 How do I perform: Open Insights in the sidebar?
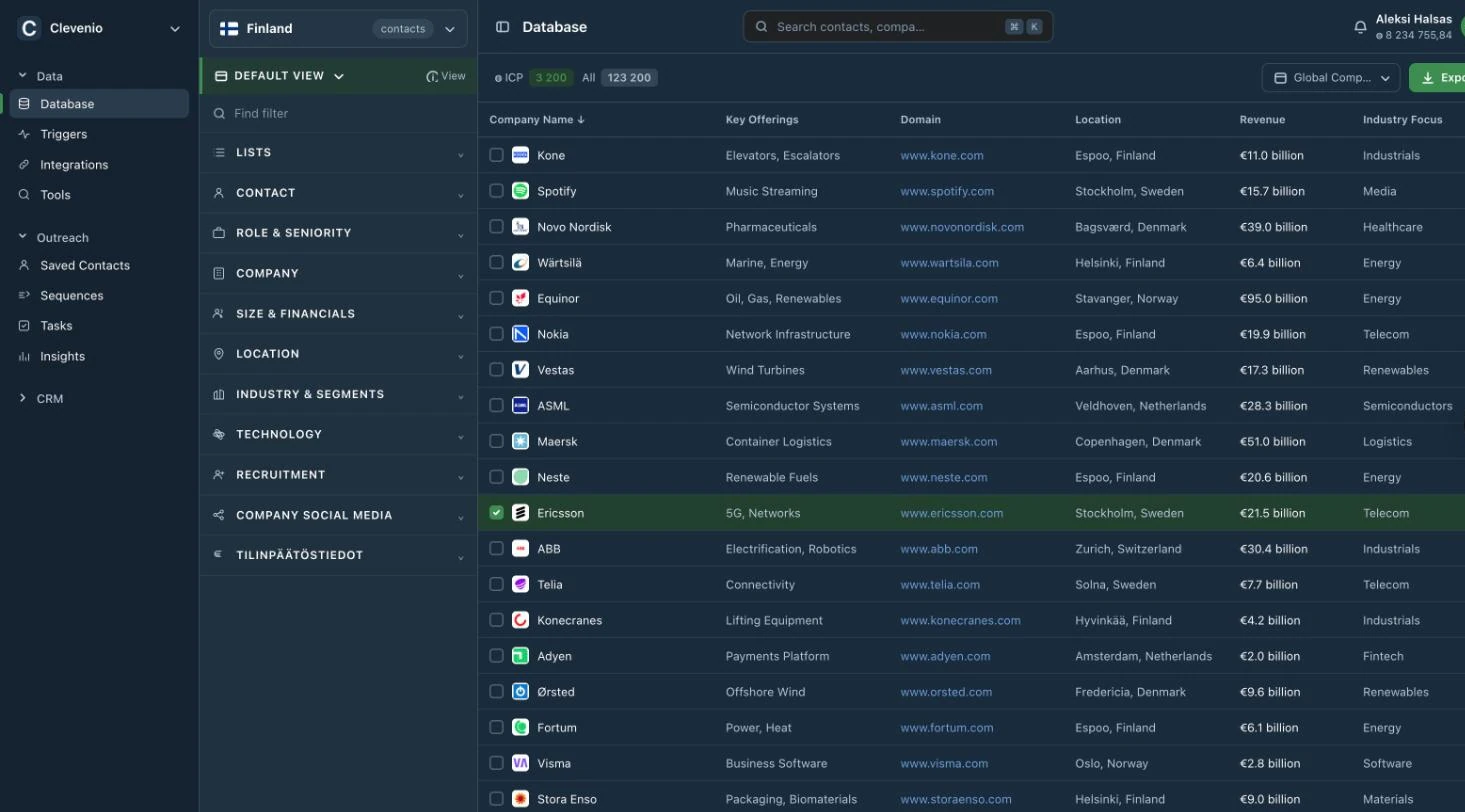[x=99, y=356]
